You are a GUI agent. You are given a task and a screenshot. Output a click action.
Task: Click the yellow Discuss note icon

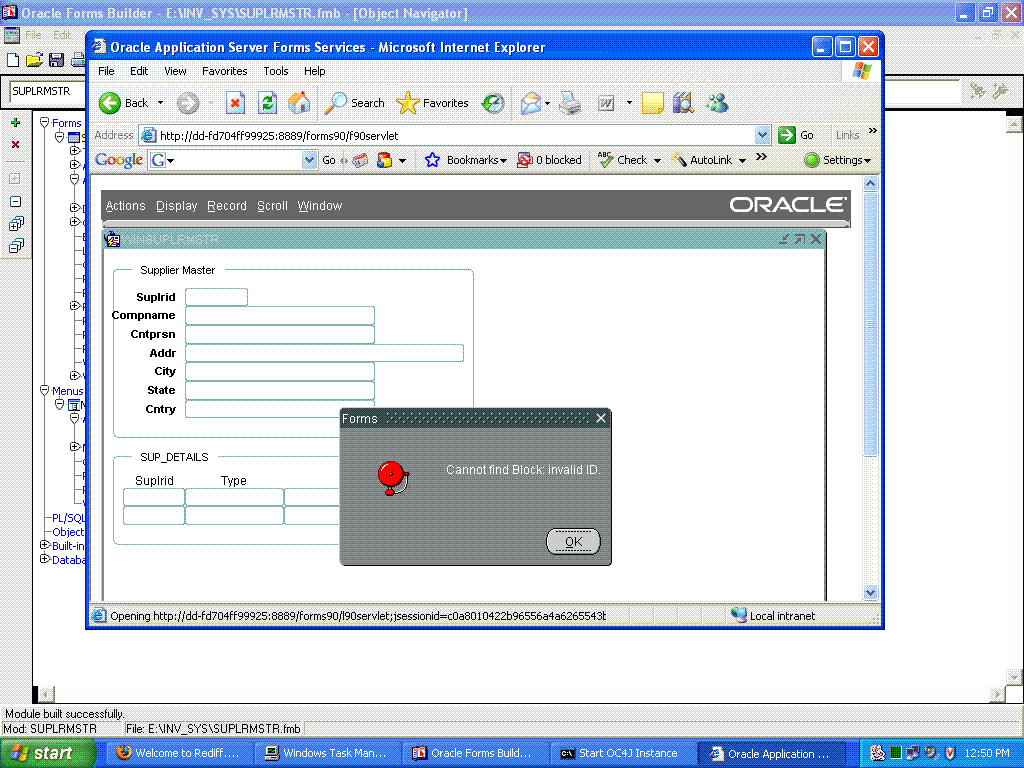pos(652,103)
